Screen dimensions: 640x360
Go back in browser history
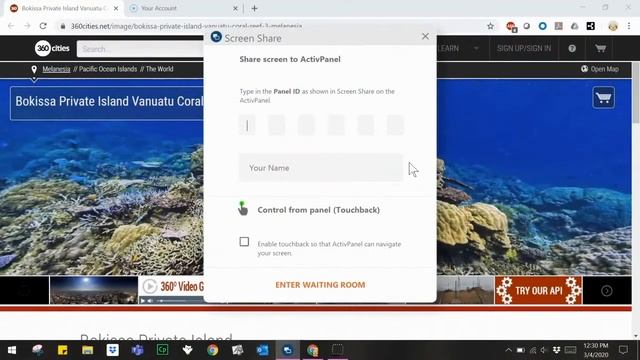point(11,26)
